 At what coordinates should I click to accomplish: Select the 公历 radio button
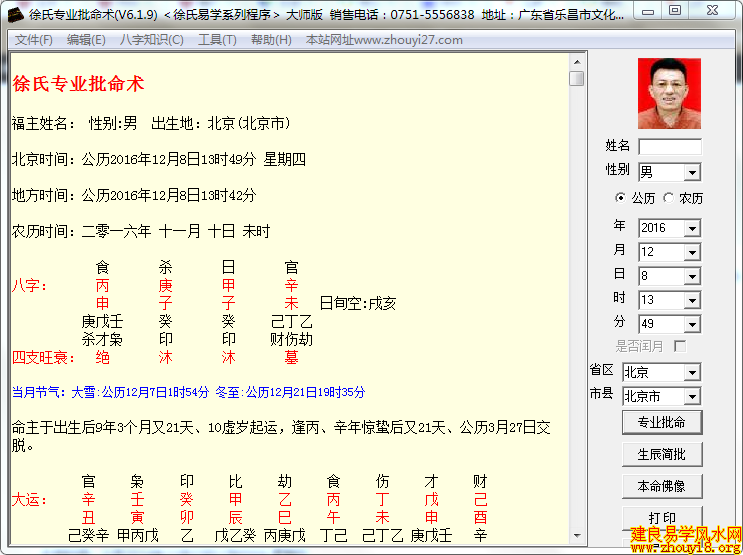pos(621,198)
